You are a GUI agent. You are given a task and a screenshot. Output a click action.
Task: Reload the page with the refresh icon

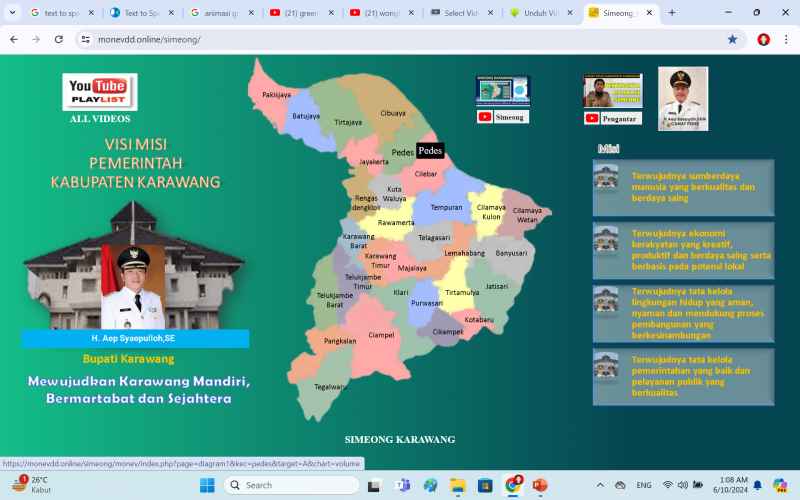[59, 39]
